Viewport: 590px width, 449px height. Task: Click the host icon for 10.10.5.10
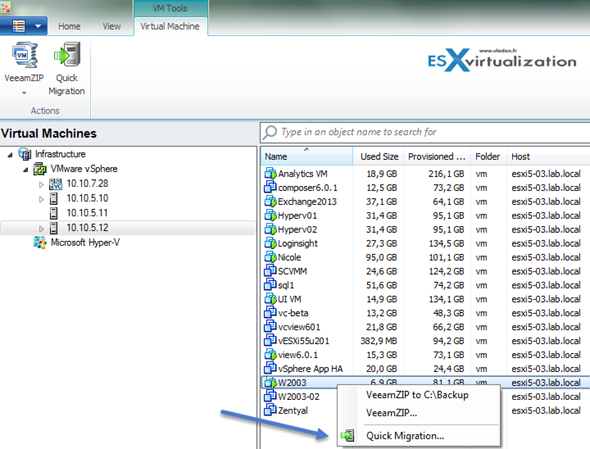tap(54, 199)
